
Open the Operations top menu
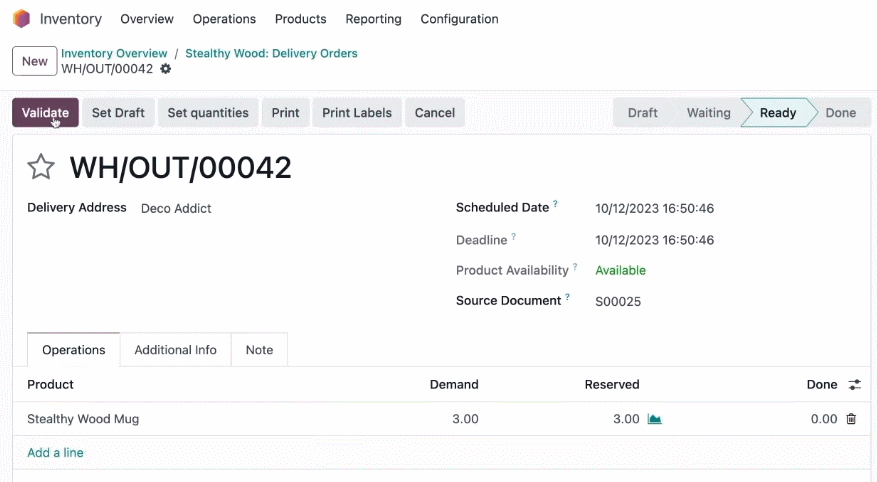pyautogui.click(x=224, y=19)
